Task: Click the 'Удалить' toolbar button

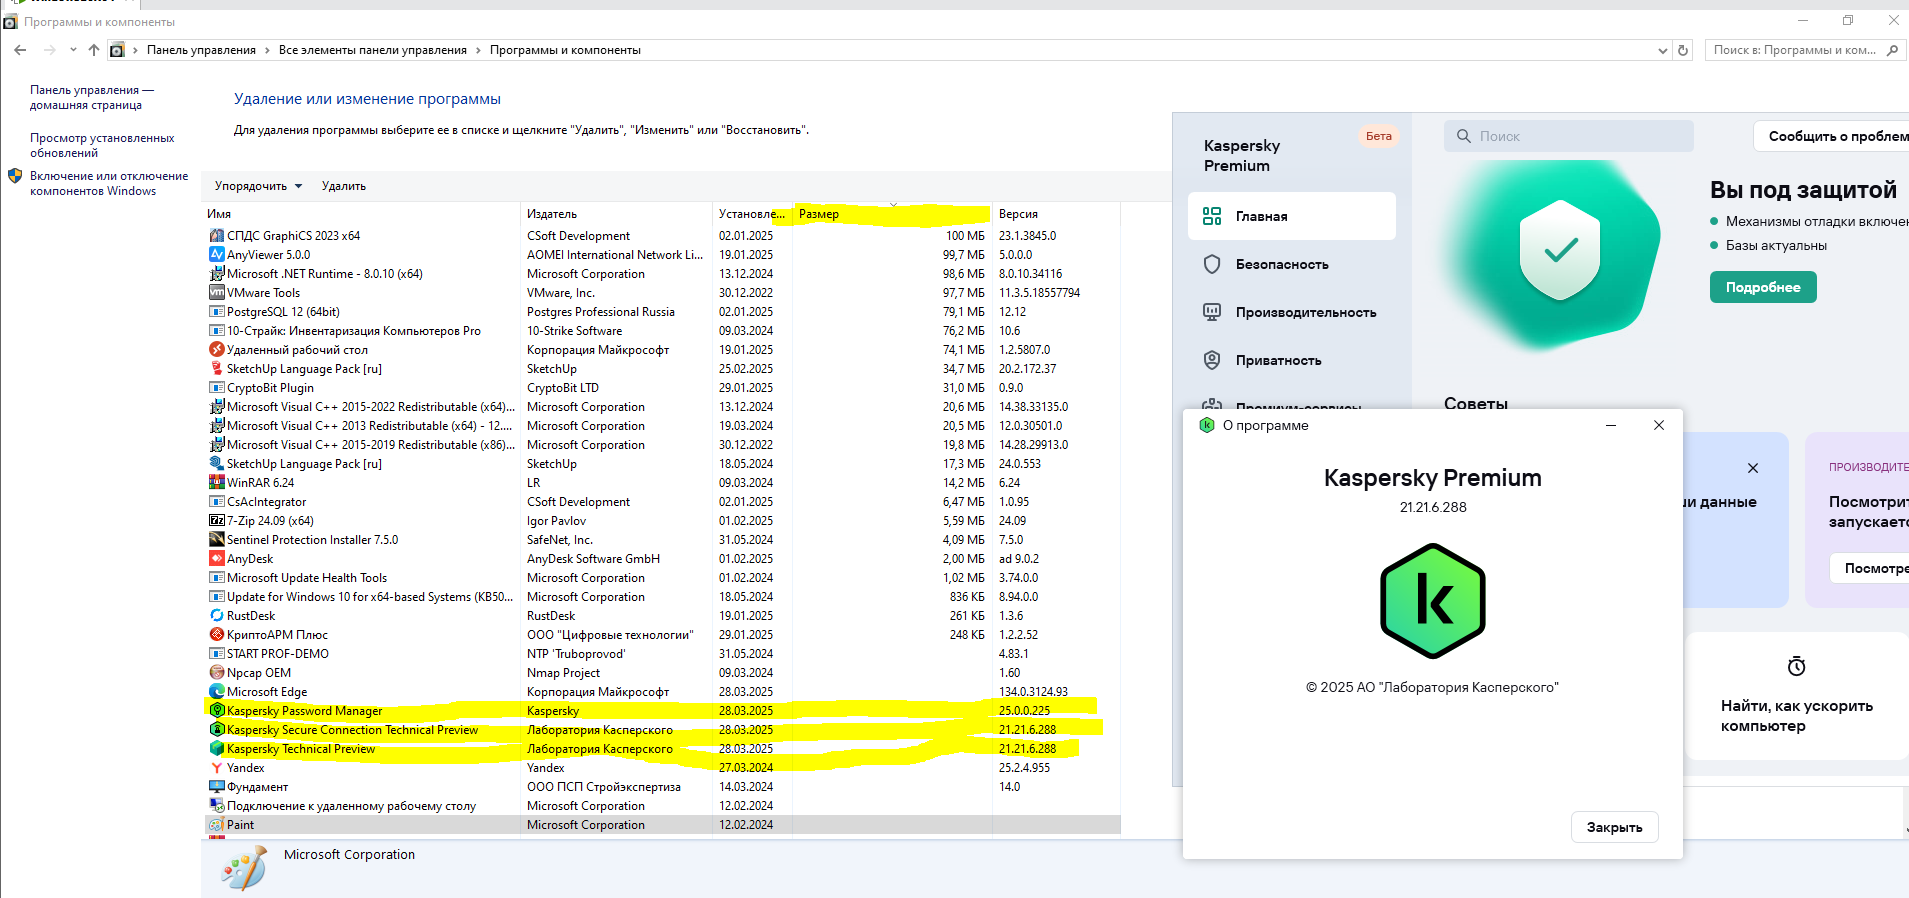Action: 344,186
